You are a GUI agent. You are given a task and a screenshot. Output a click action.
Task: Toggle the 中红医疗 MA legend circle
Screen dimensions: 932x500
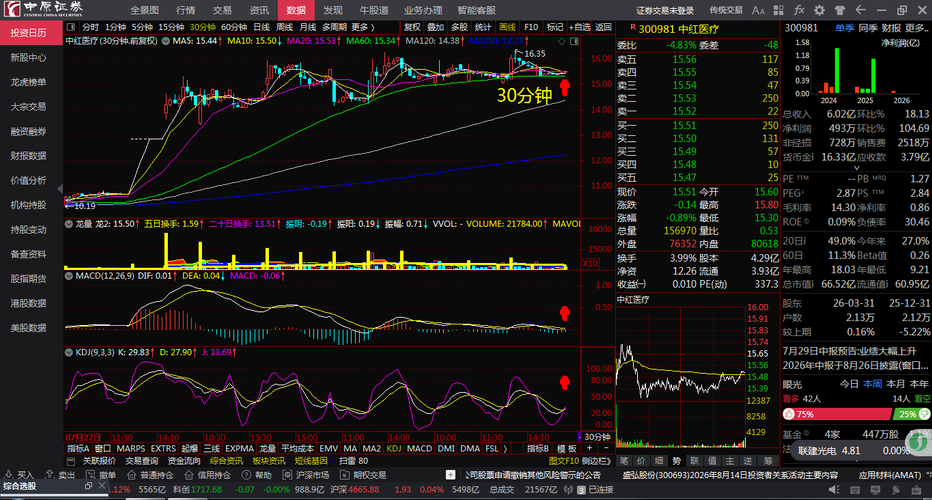[x=166, y=41]
